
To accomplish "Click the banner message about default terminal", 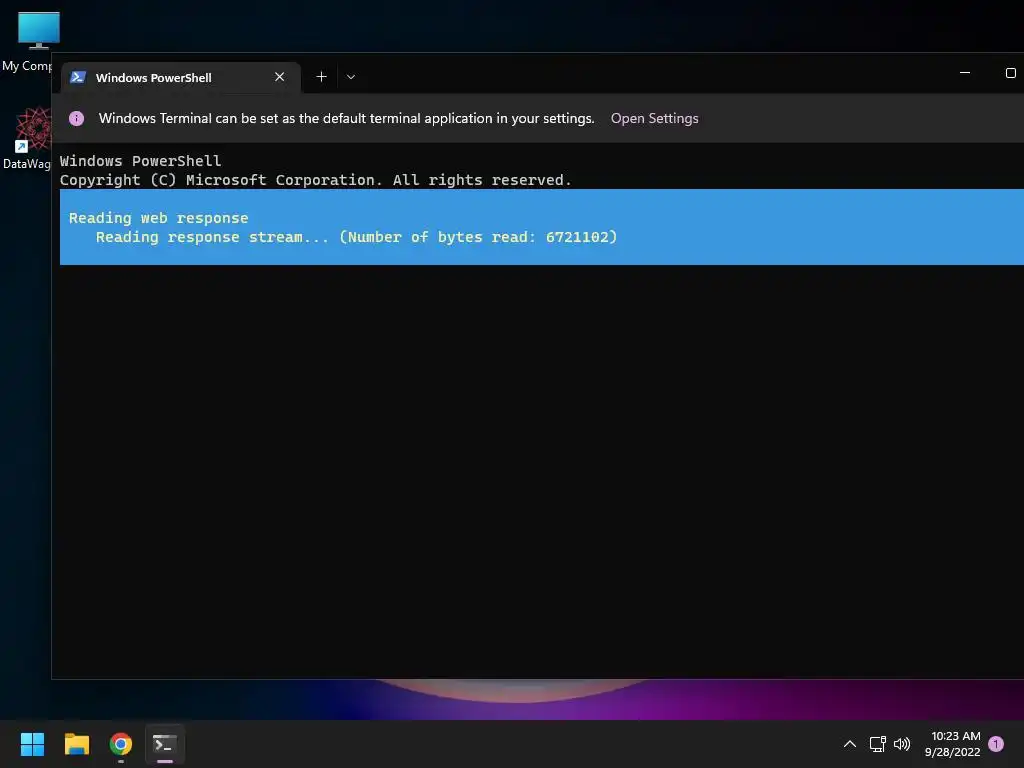I will pyautogui.click(x=347, y=118).
